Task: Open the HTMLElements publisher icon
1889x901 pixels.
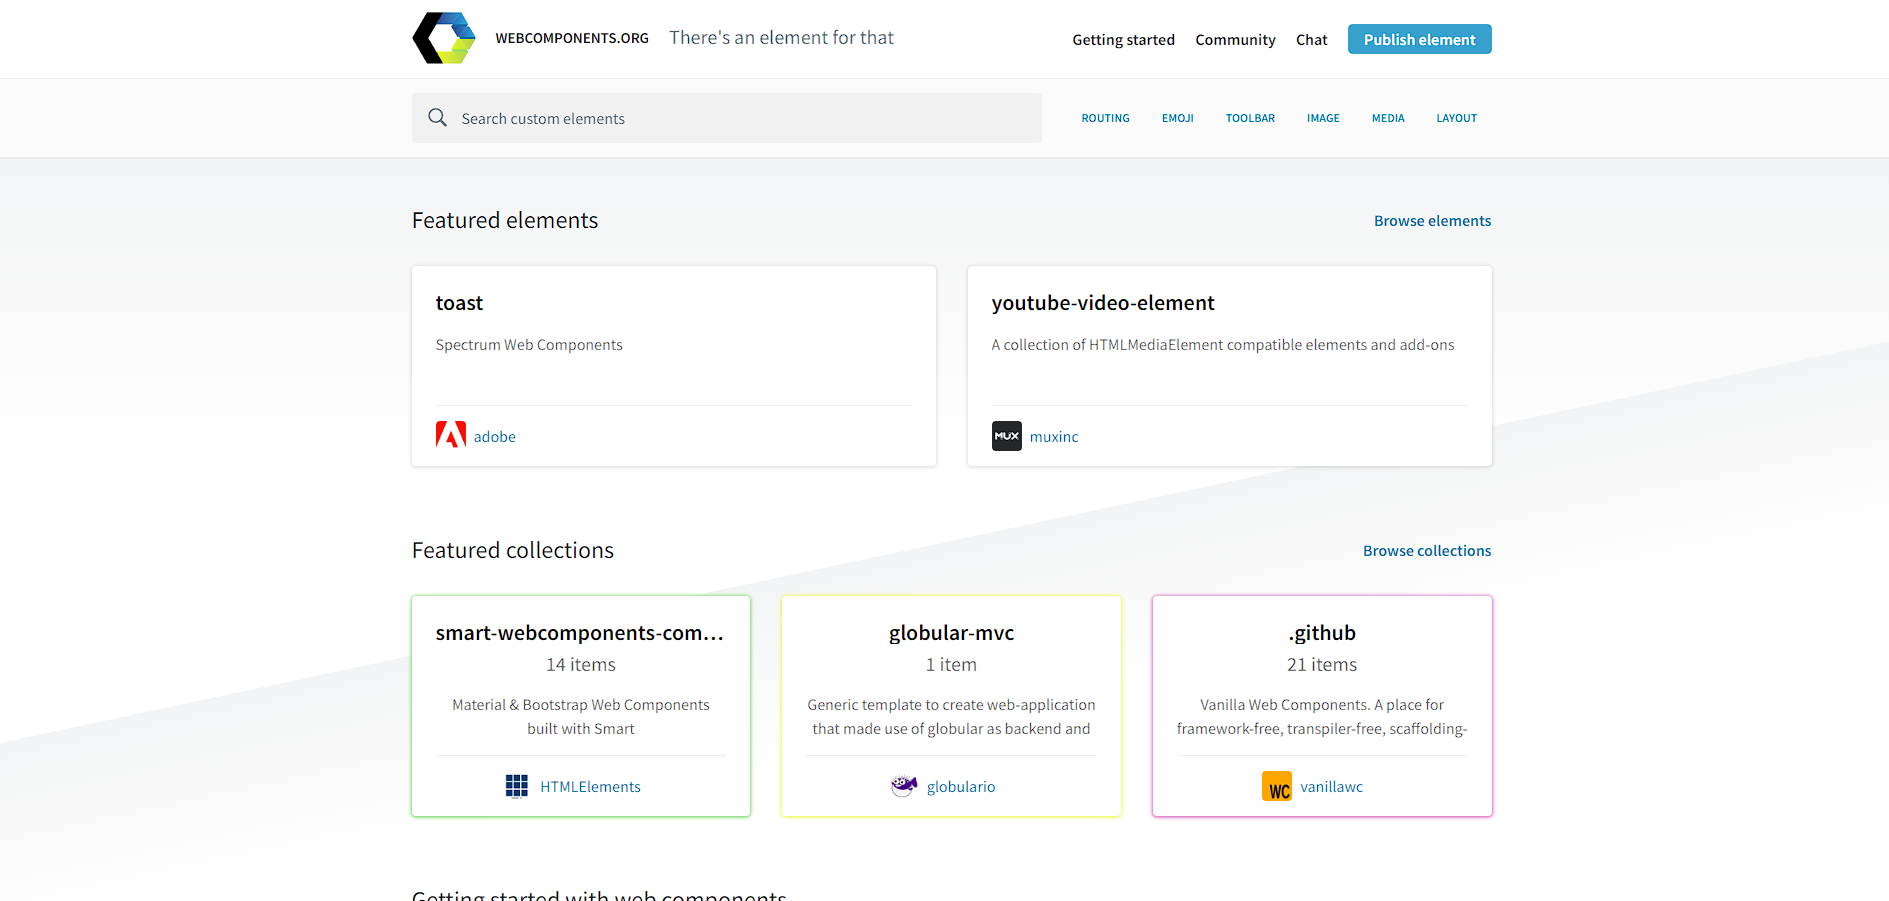Action: 517,786
